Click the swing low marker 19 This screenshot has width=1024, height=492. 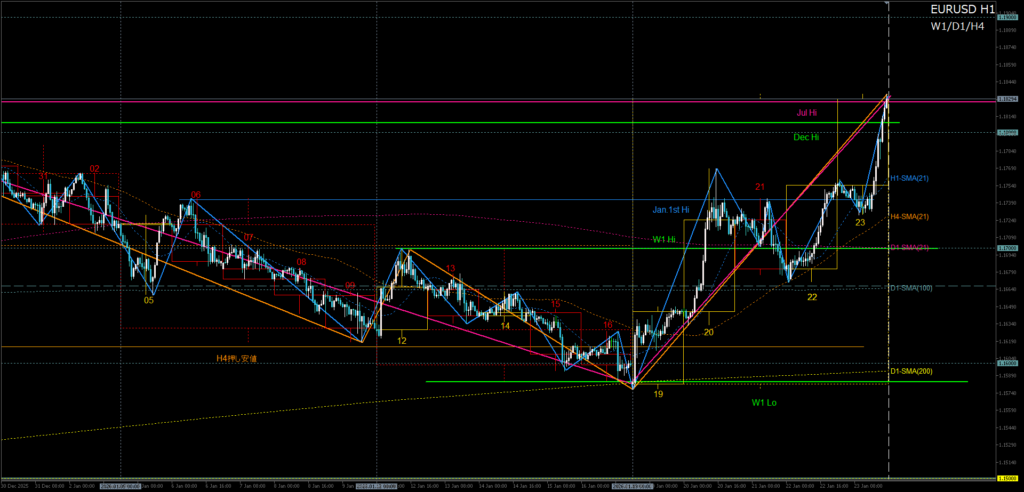(658, 394)
